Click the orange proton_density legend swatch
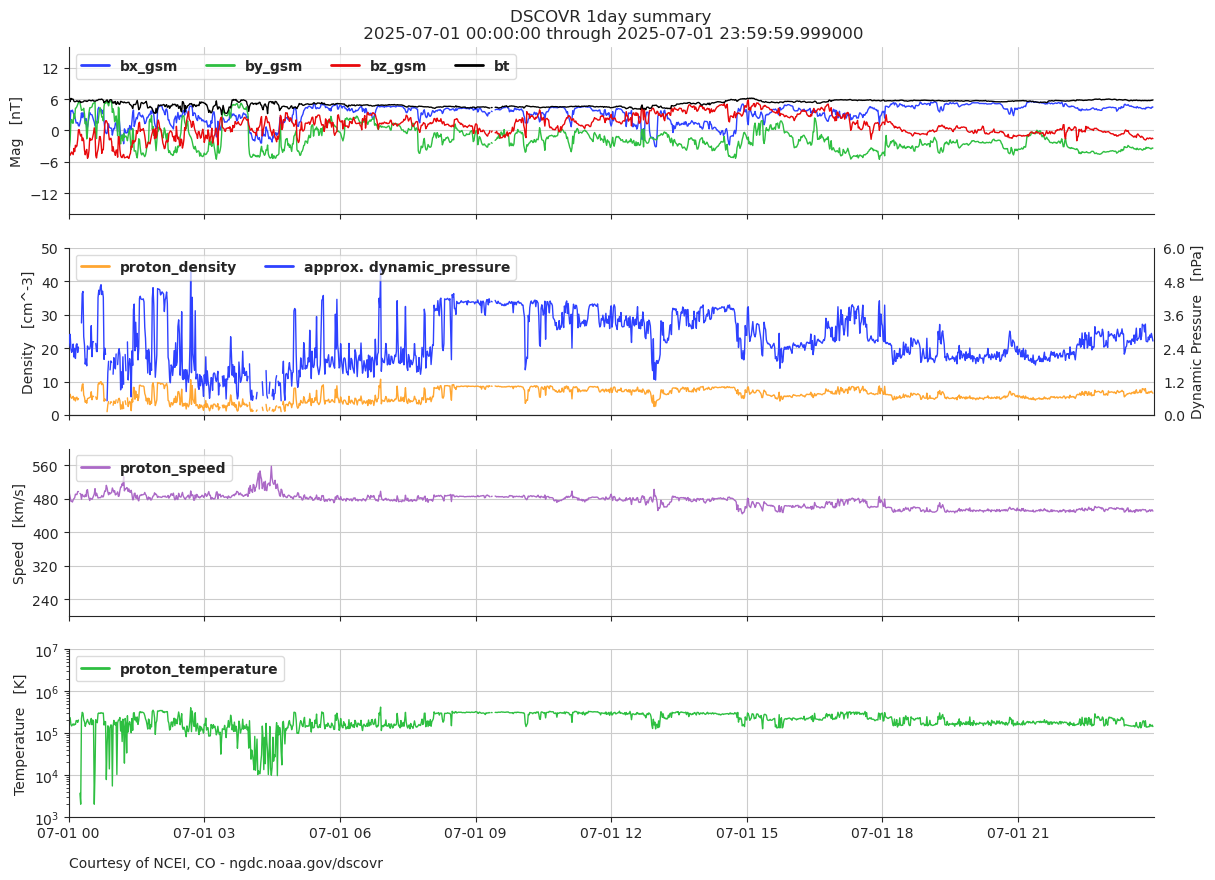 tap(95, 268)
